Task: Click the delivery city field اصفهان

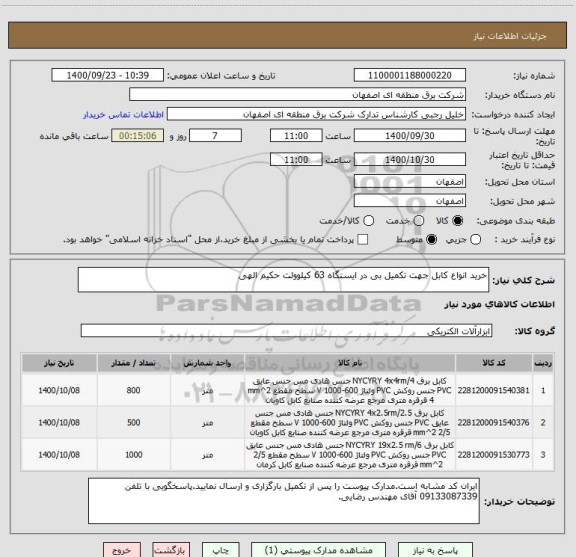Action: (410, 201)
